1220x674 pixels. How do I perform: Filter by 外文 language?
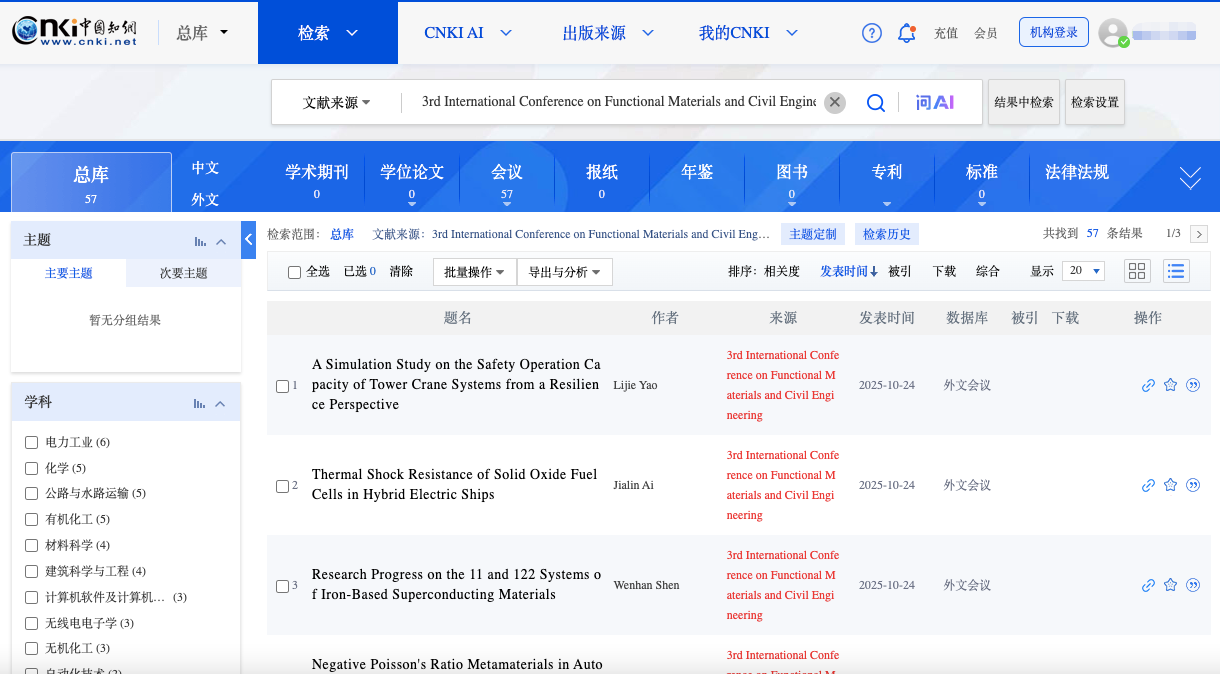(205, 199)
